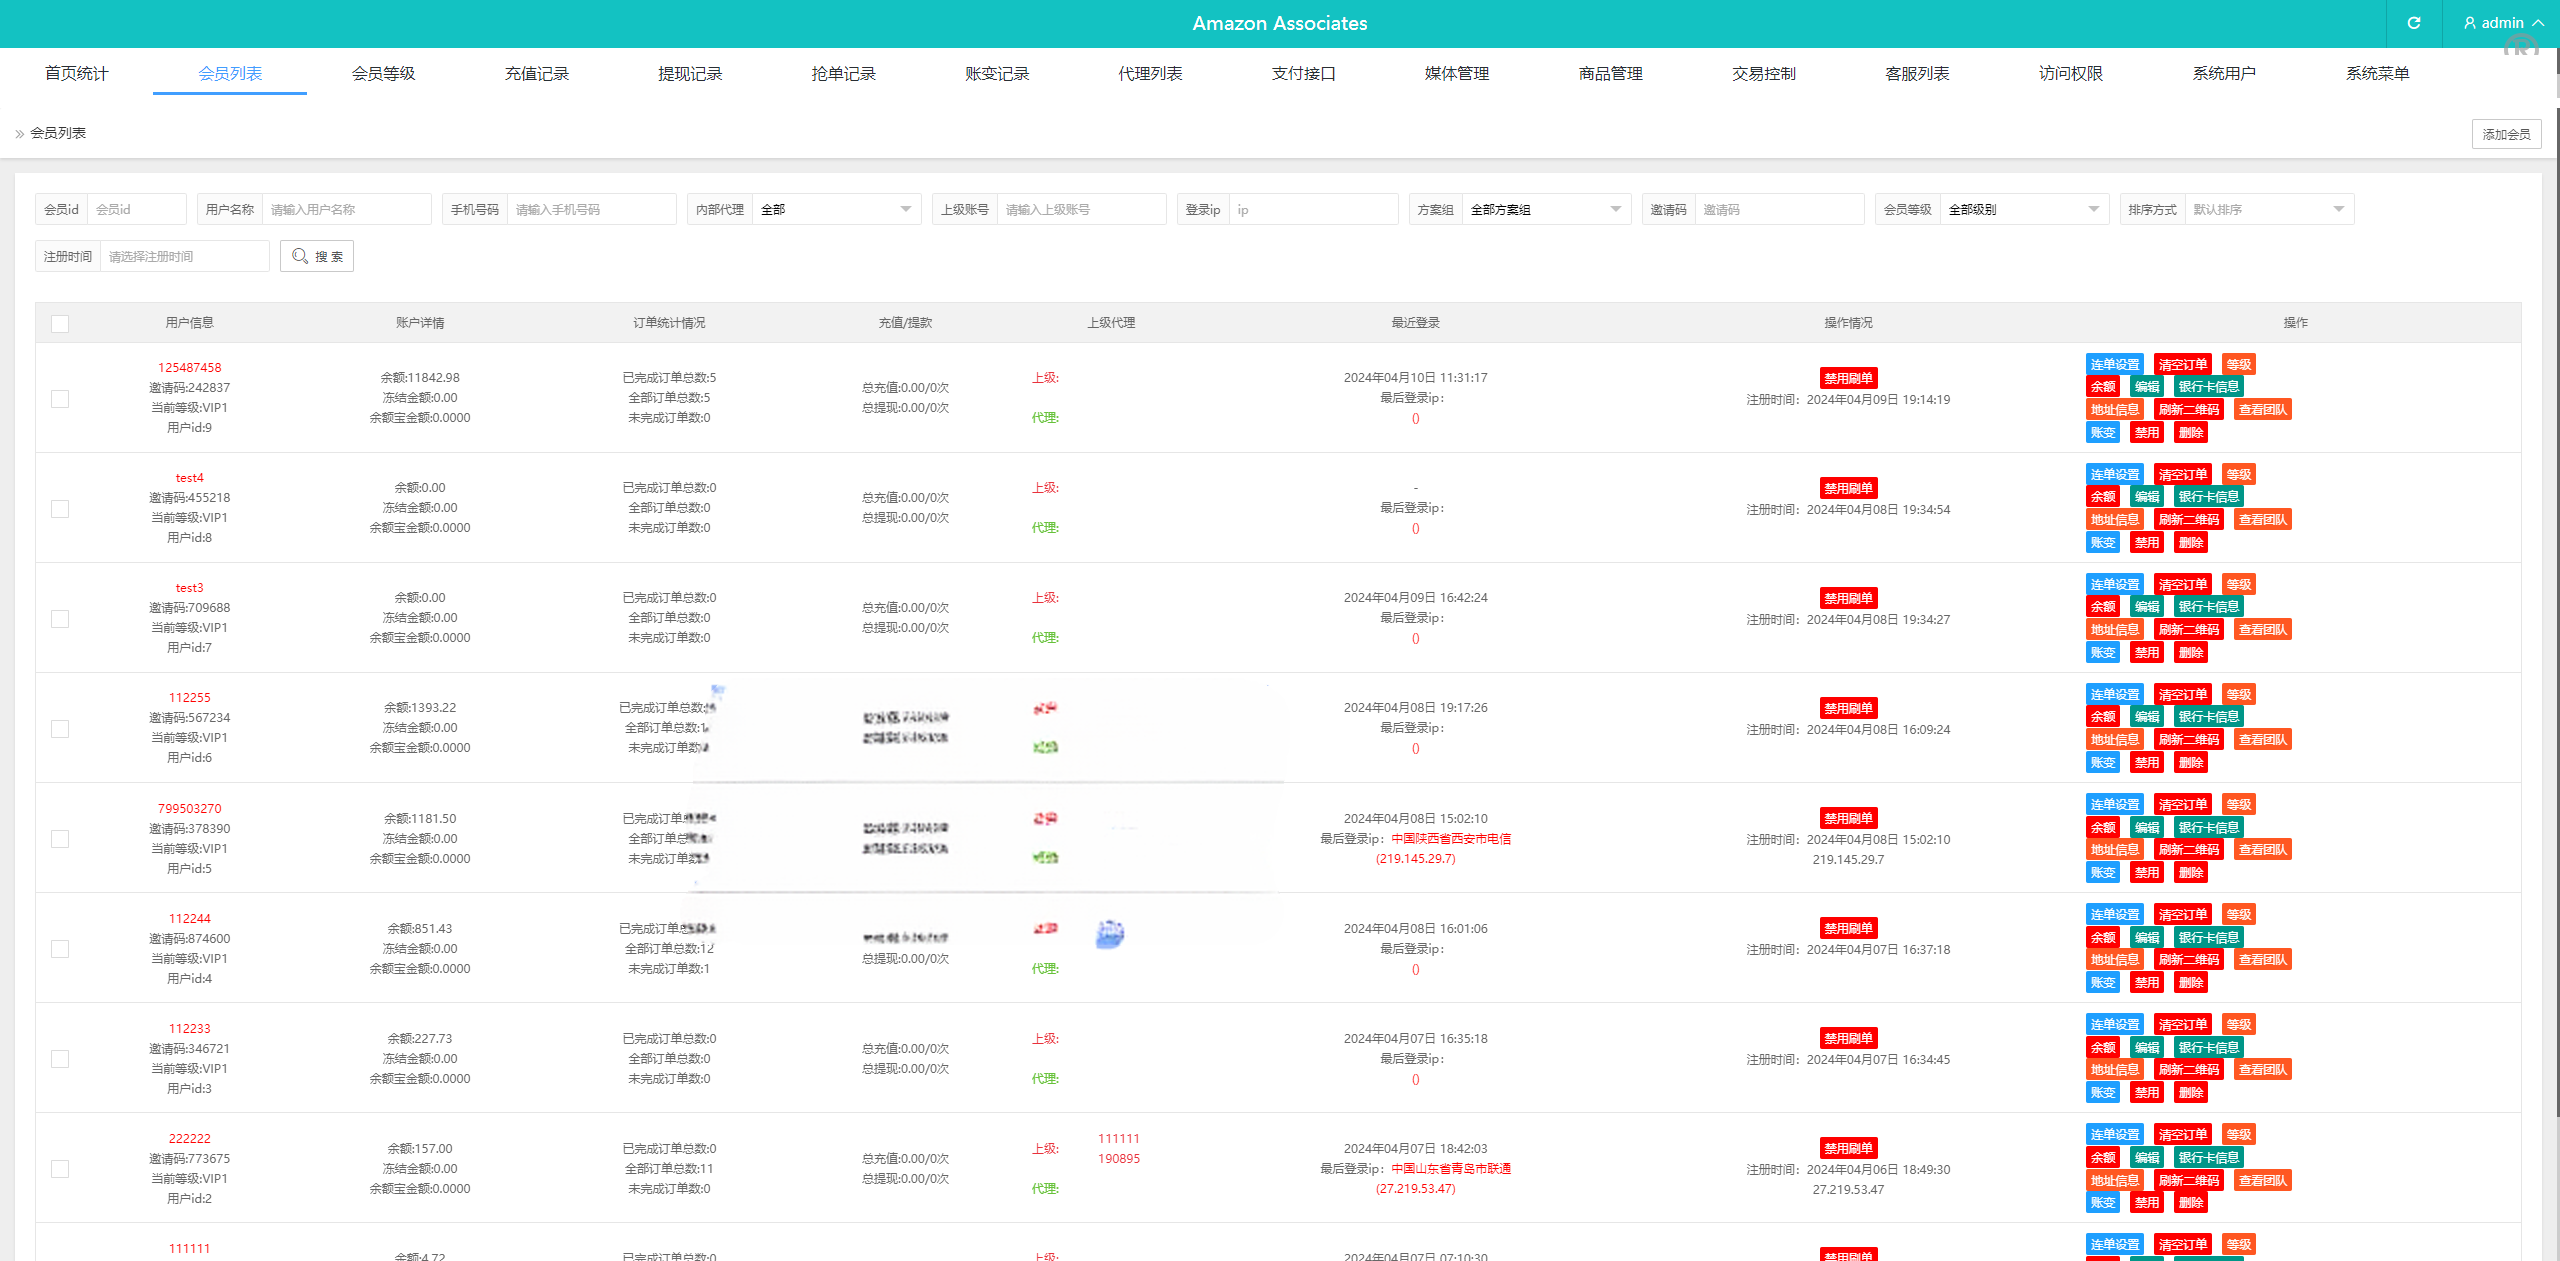Open the 内部代理 dropdown showing 全部
Image resolution: width=2560 pixels, height=1261 pixels.
836,209
